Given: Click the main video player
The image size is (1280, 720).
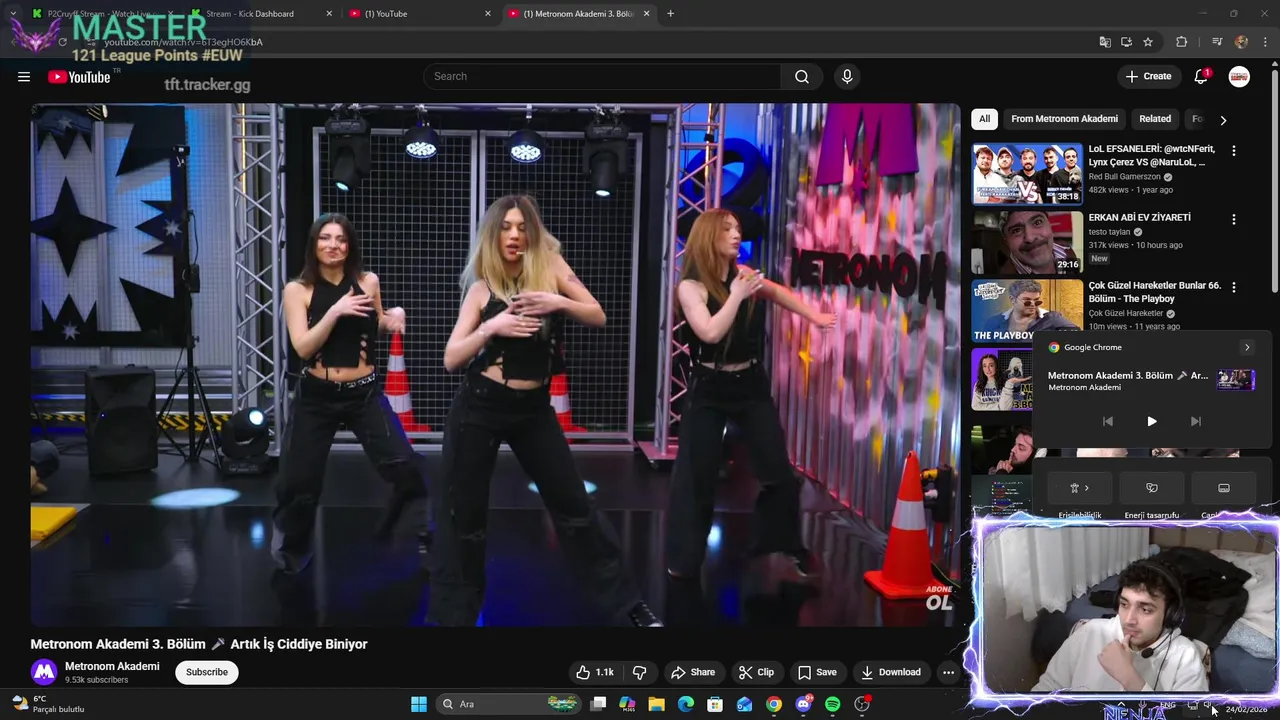Looking at the screenshot, I should click(x=495, y=365).
